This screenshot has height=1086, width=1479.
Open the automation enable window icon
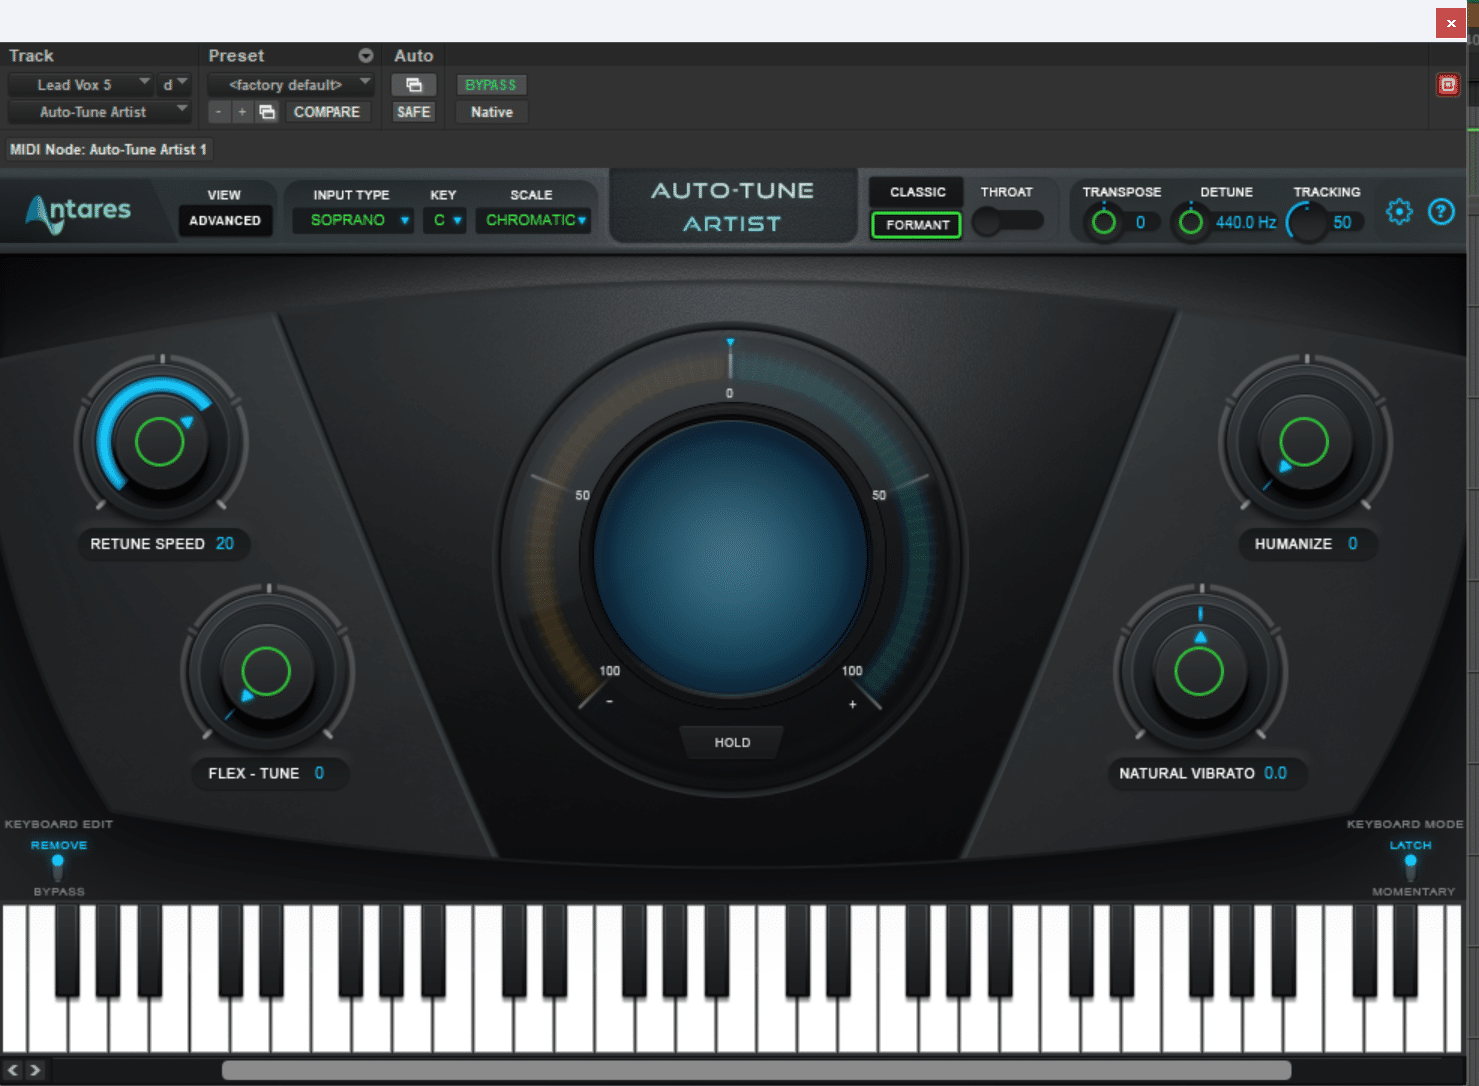[413, 85]
